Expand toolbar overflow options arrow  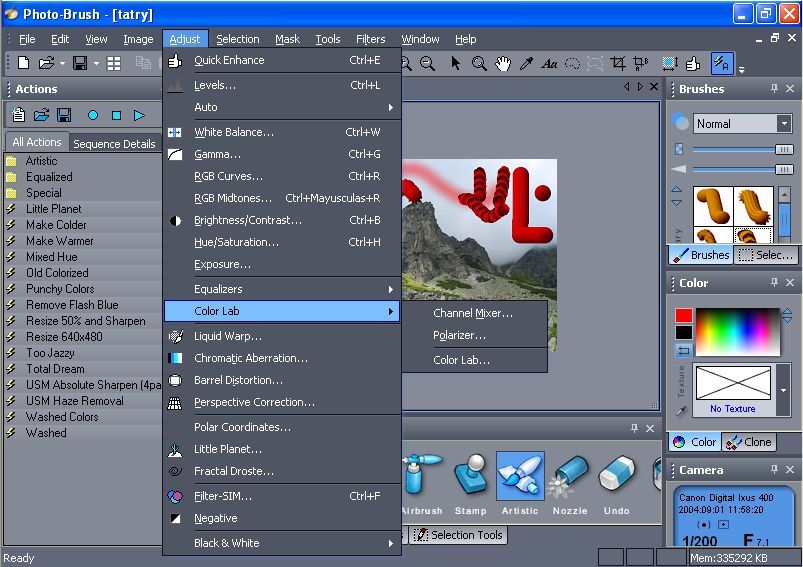[x=741, y=69]
